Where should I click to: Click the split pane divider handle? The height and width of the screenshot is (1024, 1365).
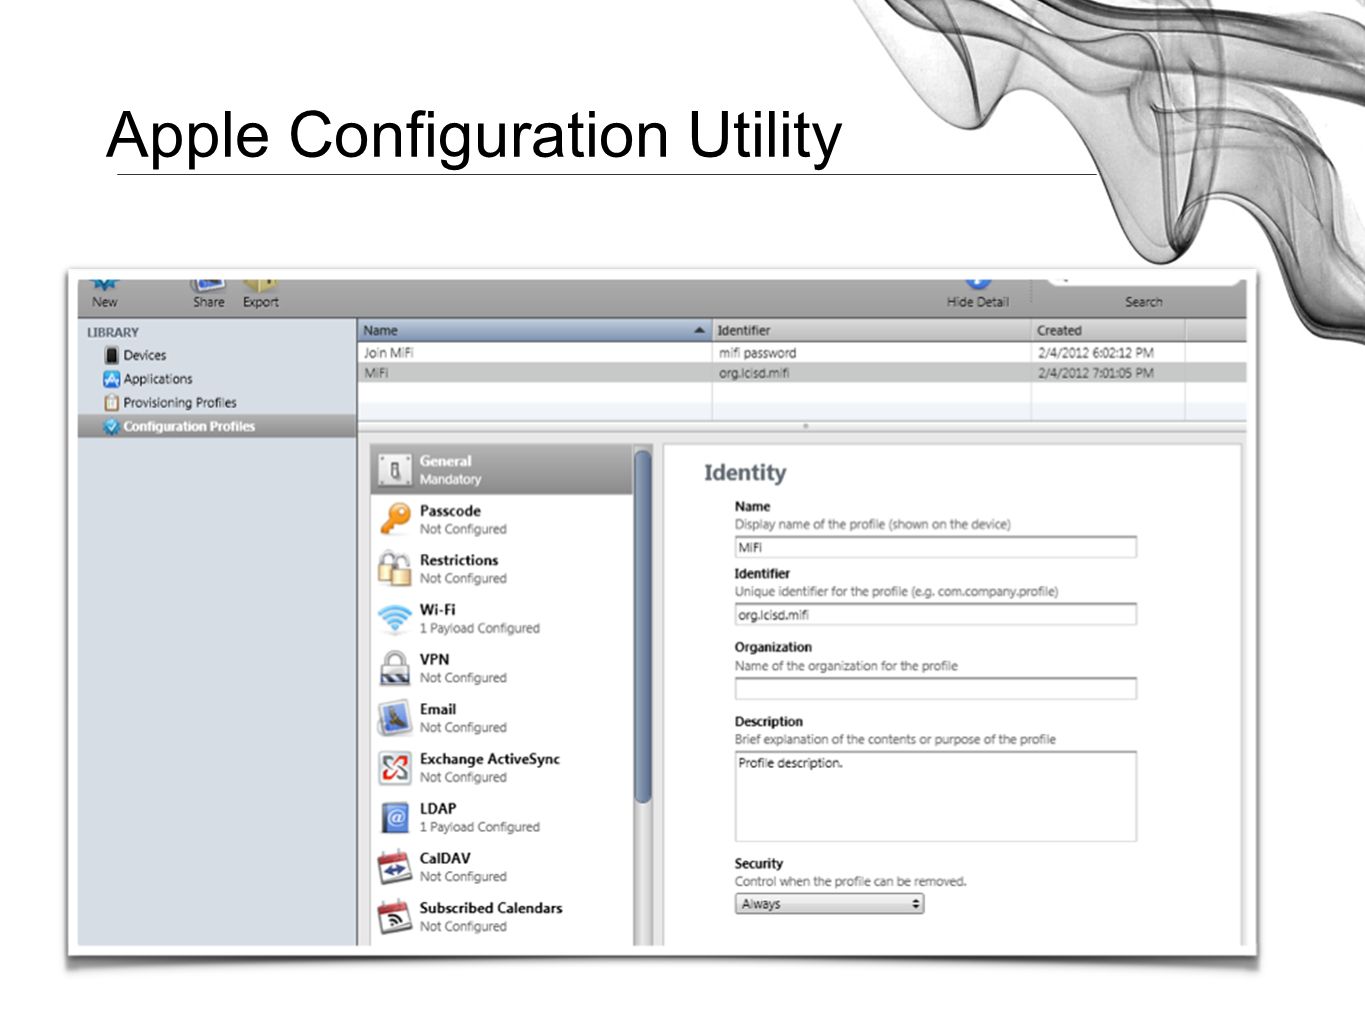[805, 426]
